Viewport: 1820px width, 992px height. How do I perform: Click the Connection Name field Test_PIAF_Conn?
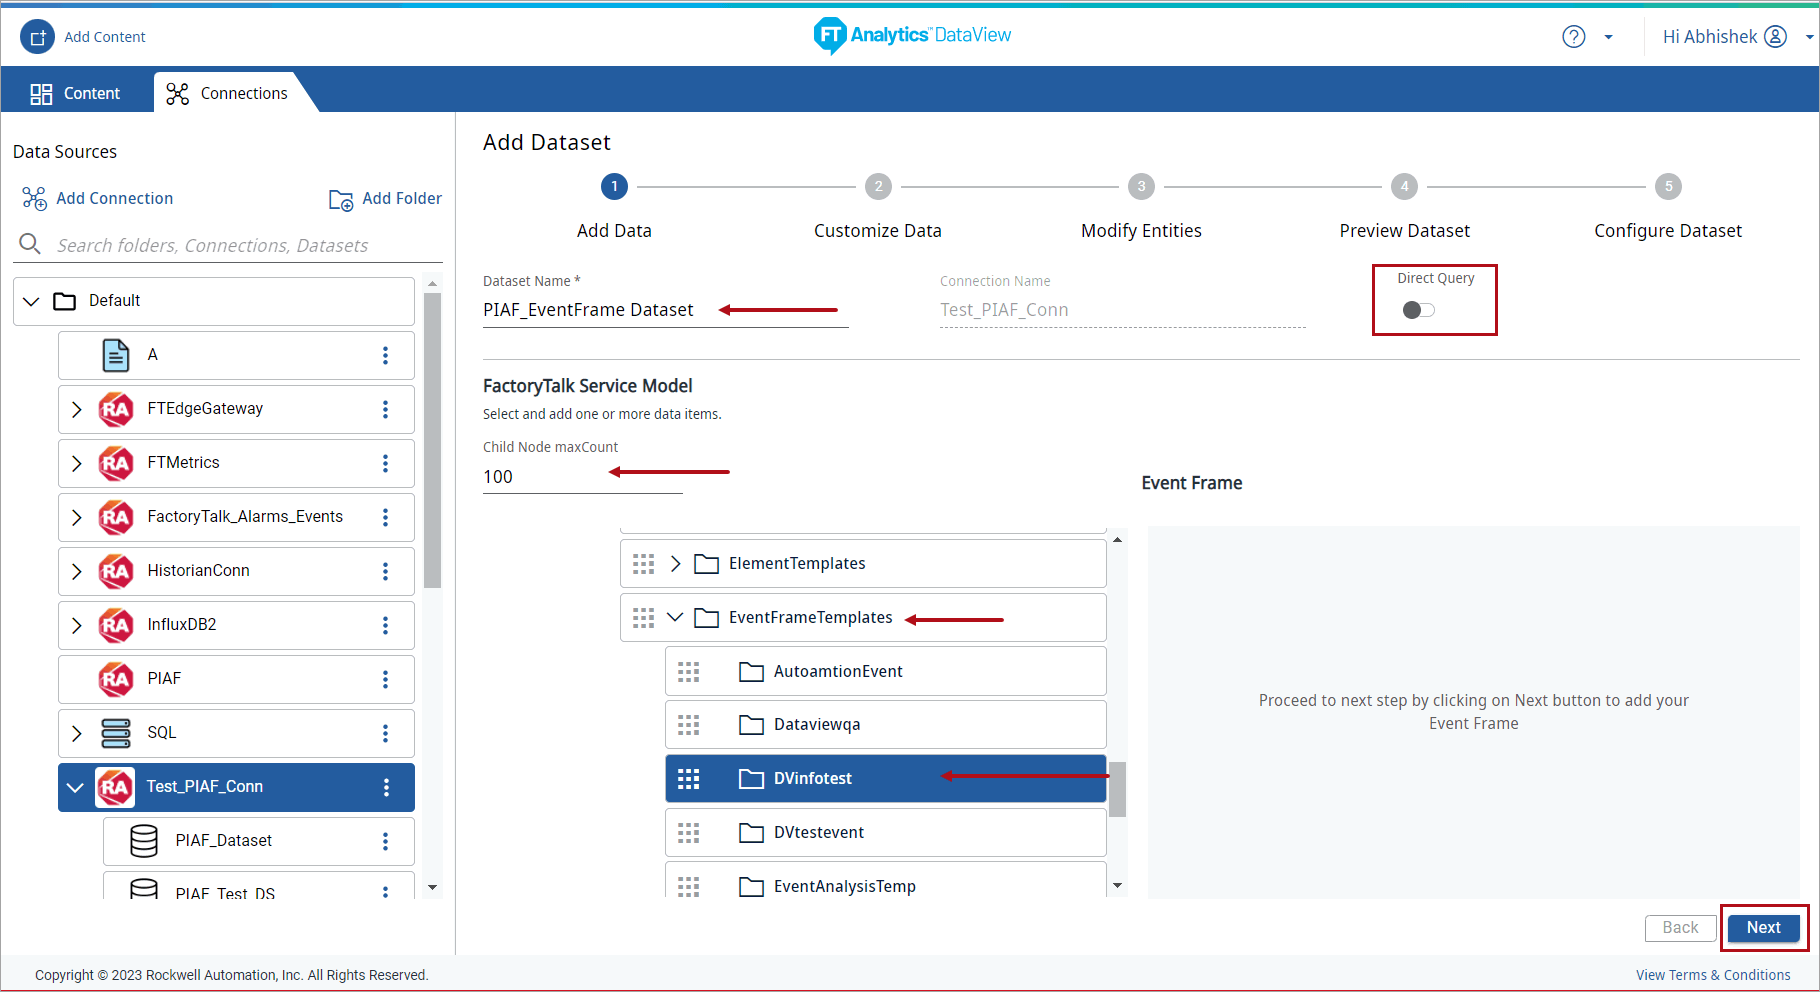click(x=1123, y=310)
